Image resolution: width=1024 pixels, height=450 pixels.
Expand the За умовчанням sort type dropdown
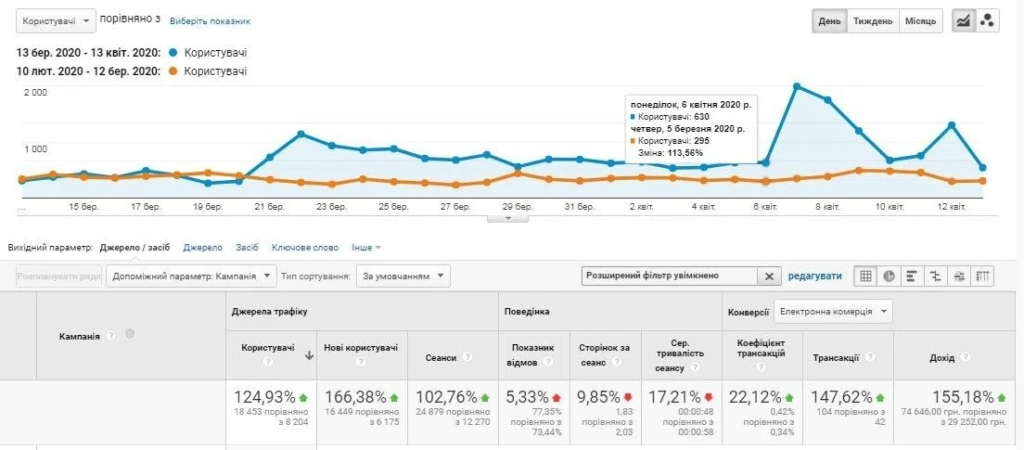[x=403, y=276]
